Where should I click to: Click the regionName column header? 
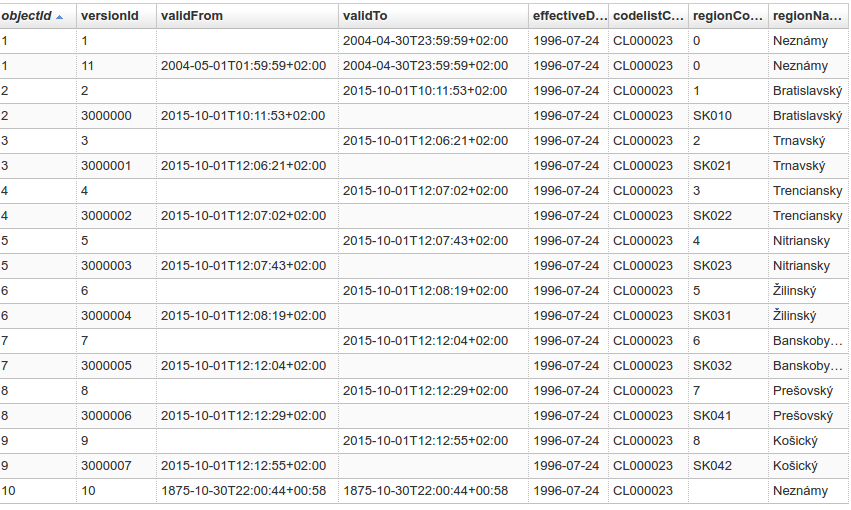pyautogui.click(x=808, y=16)
